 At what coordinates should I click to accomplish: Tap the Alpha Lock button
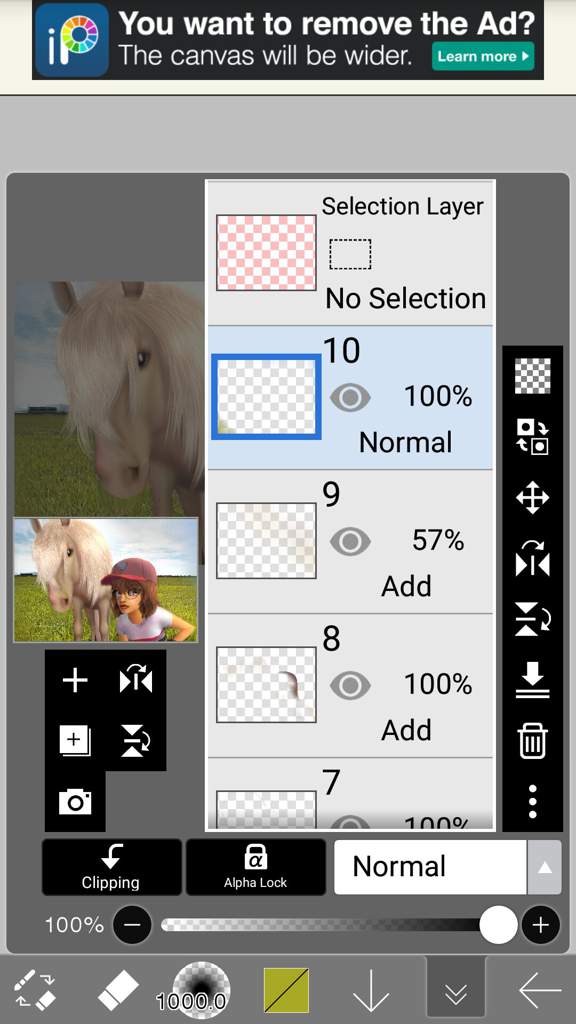pyautogui.click(x=255, y=867)
